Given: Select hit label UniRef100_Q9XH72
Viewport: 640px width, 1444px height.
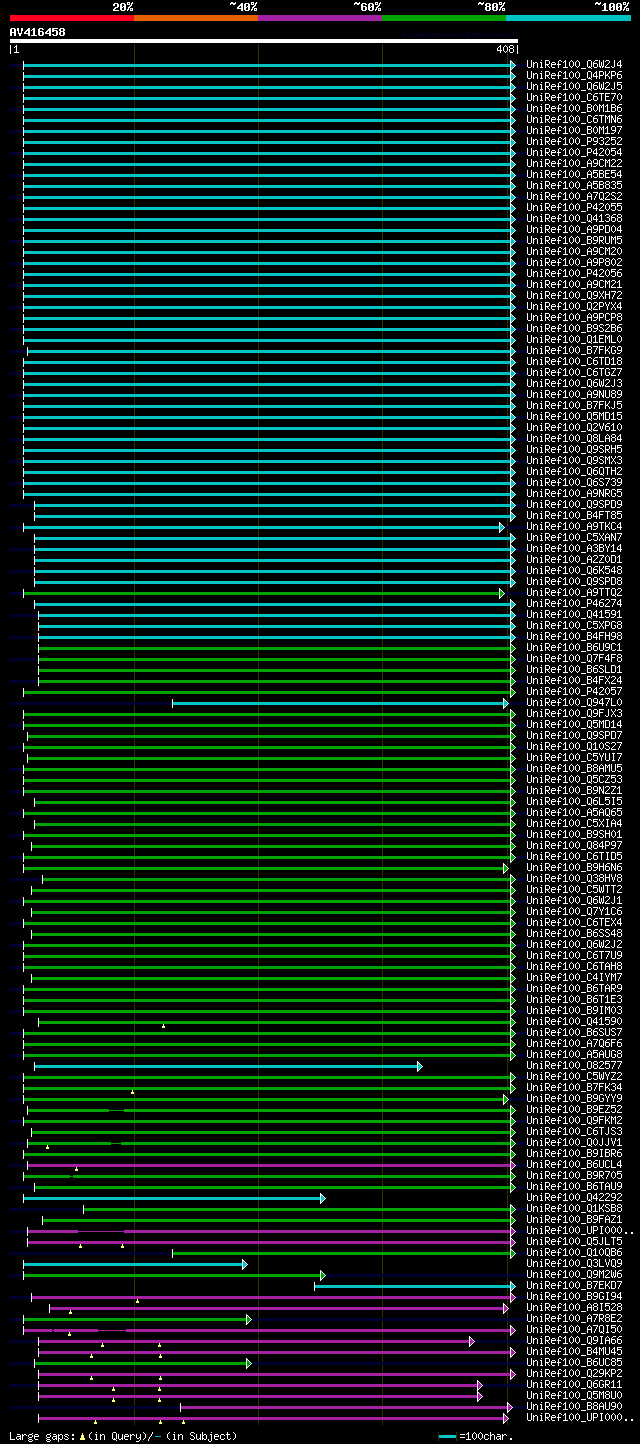Looking at the screenshot, I should click(574, 296).
